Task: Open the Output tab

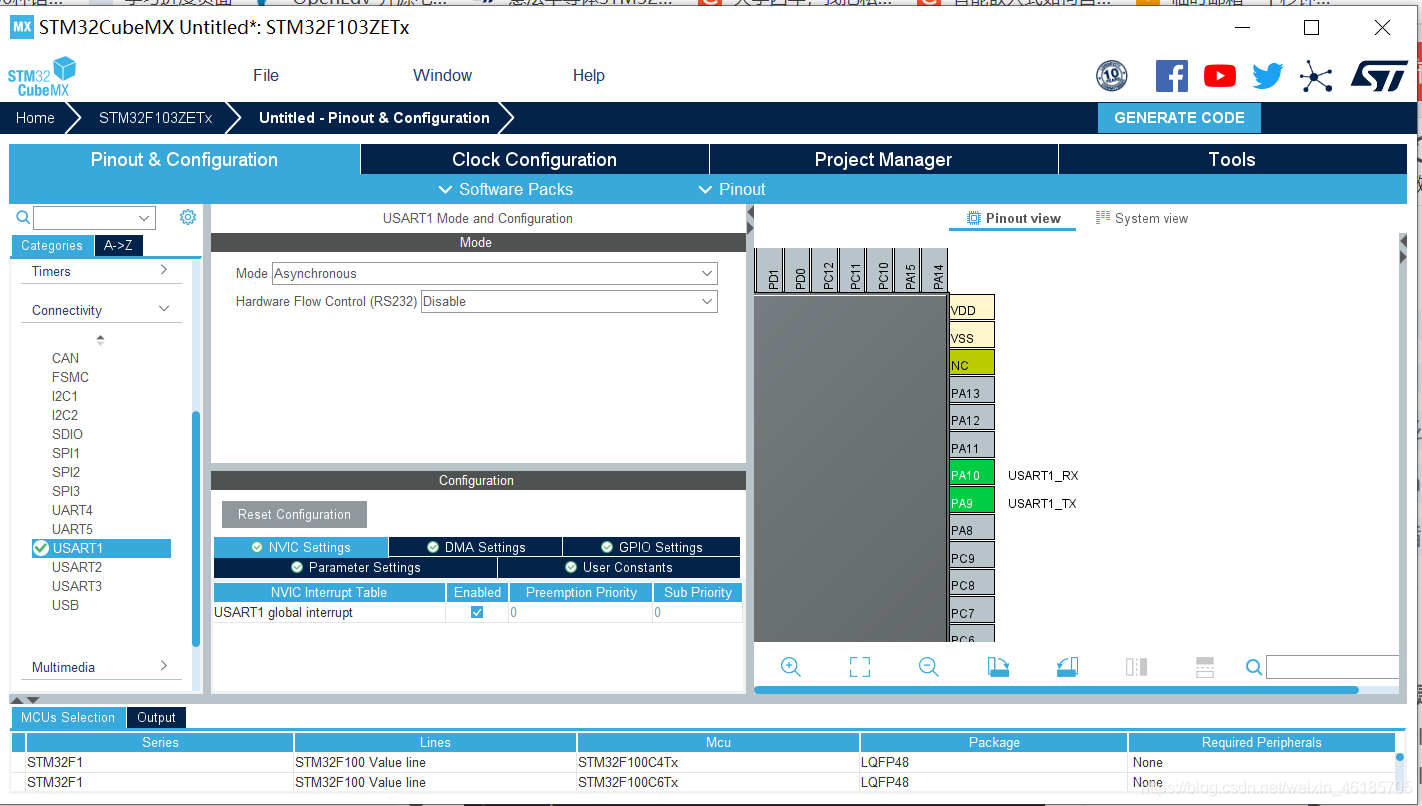Action: [x=156, y=717]
